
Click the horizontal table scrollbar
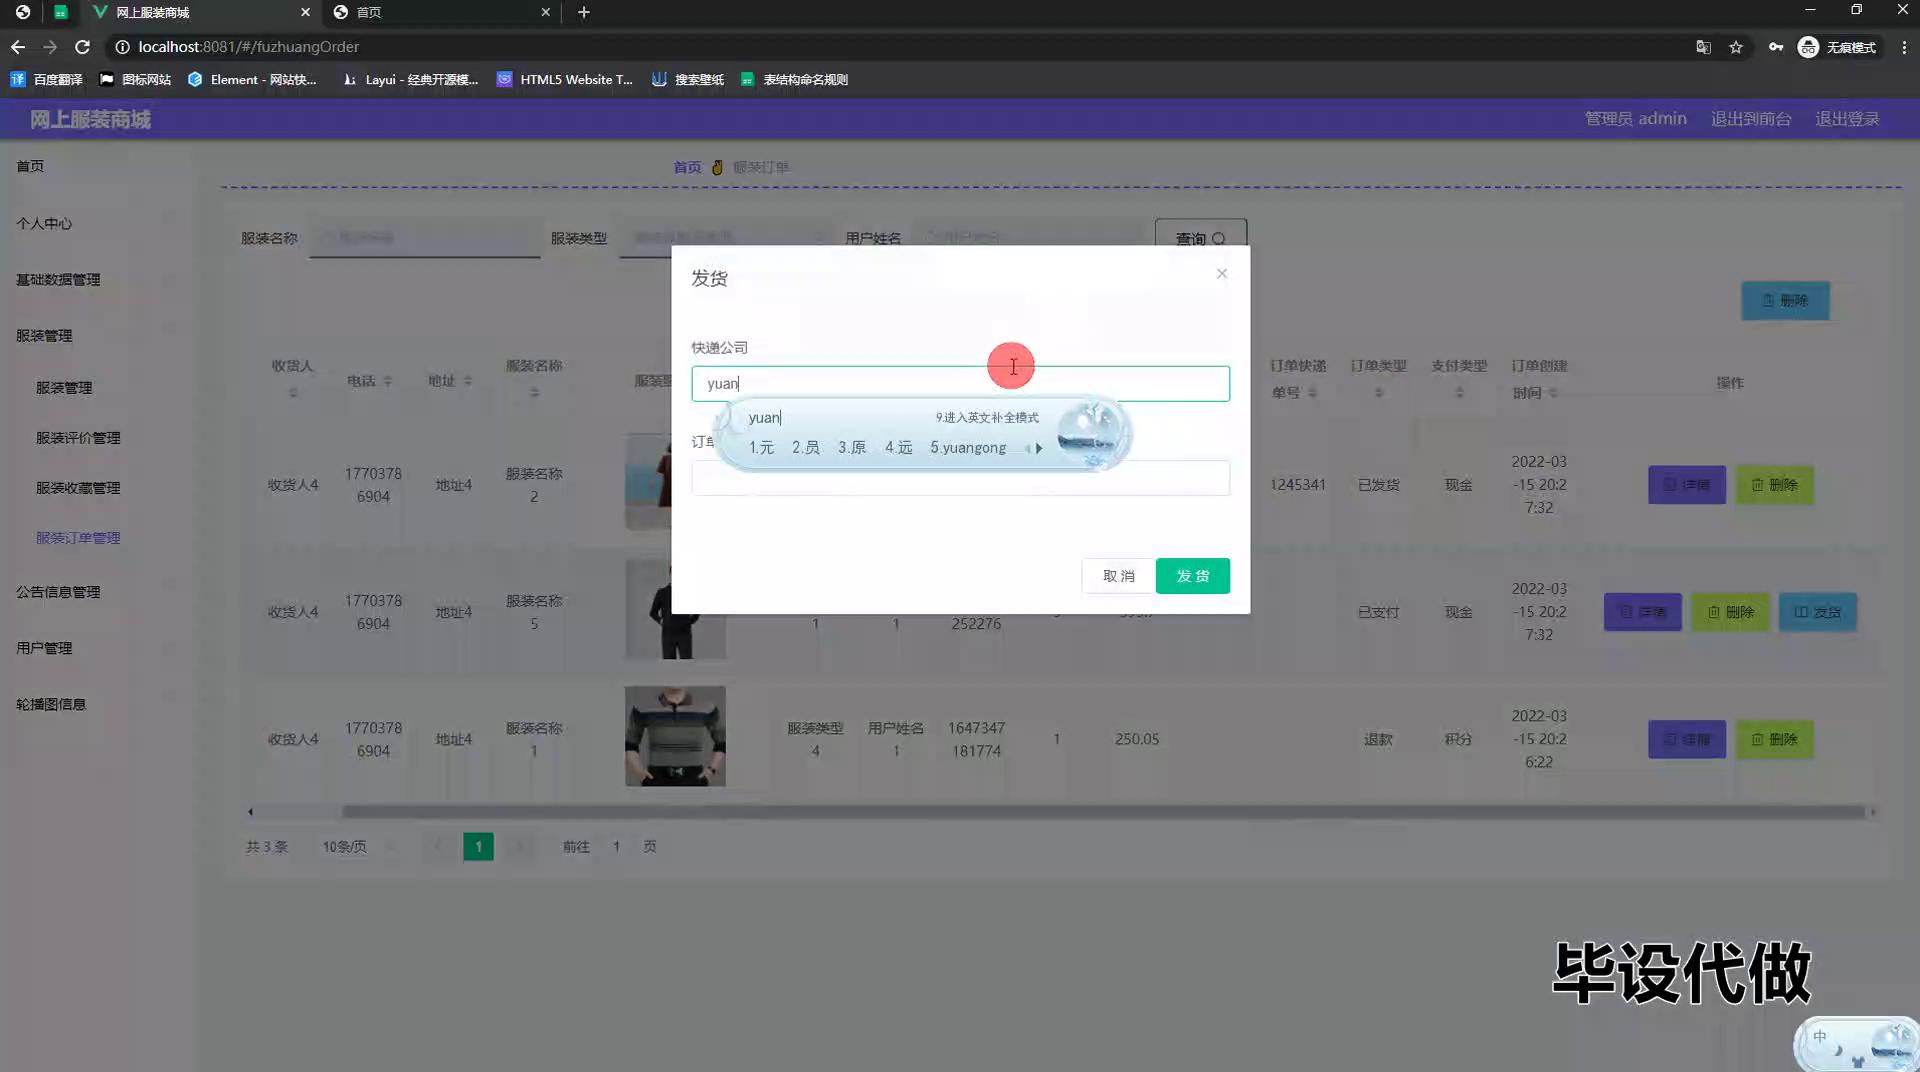point(1100,812)
